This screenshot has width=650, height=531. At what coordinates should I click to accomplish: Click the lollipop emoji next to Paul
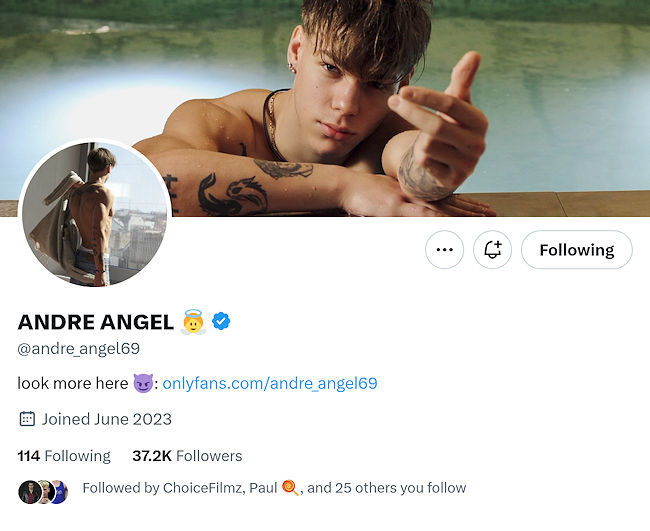point(289,488)
